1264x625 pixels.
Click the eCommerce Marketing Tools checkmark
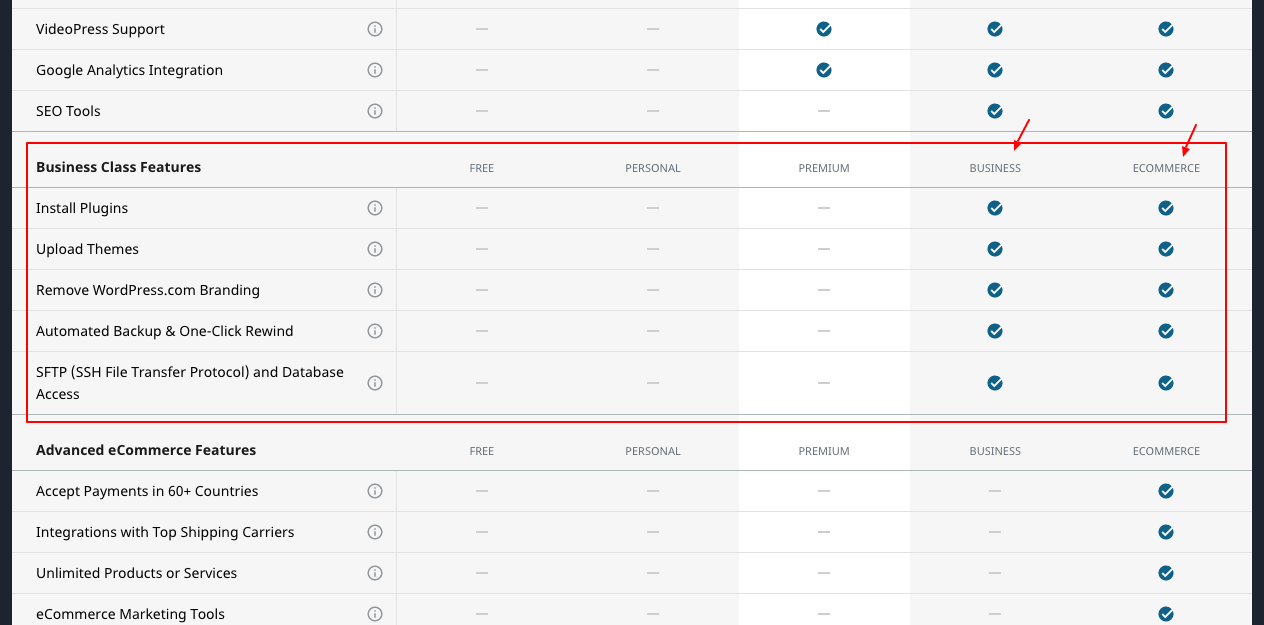click(1165, 614)
